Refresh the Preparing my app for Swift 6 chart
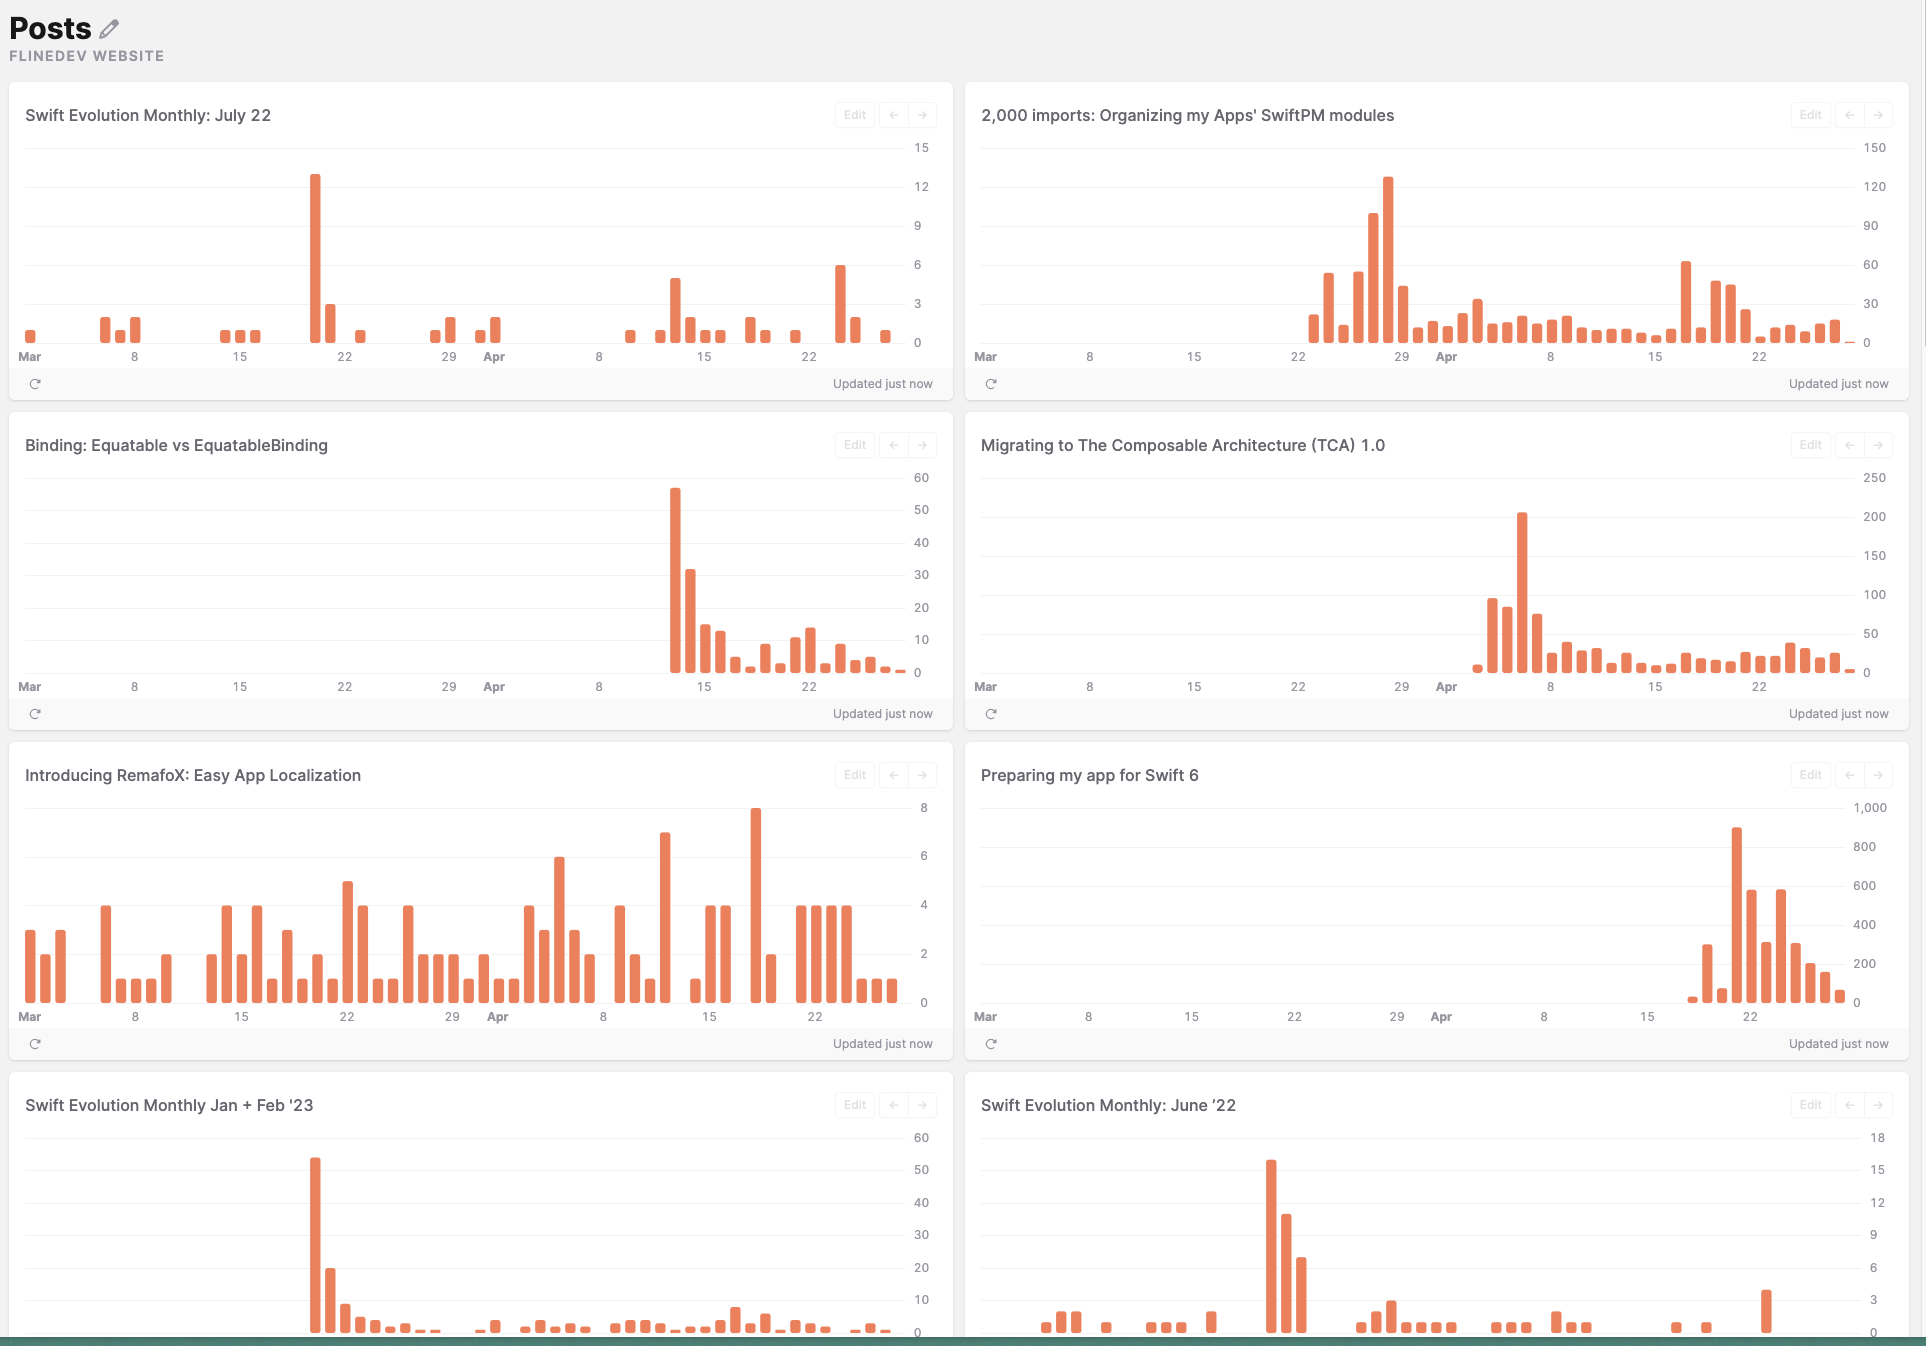Screen dimensions: 1926x1346 click(991, 1044)
